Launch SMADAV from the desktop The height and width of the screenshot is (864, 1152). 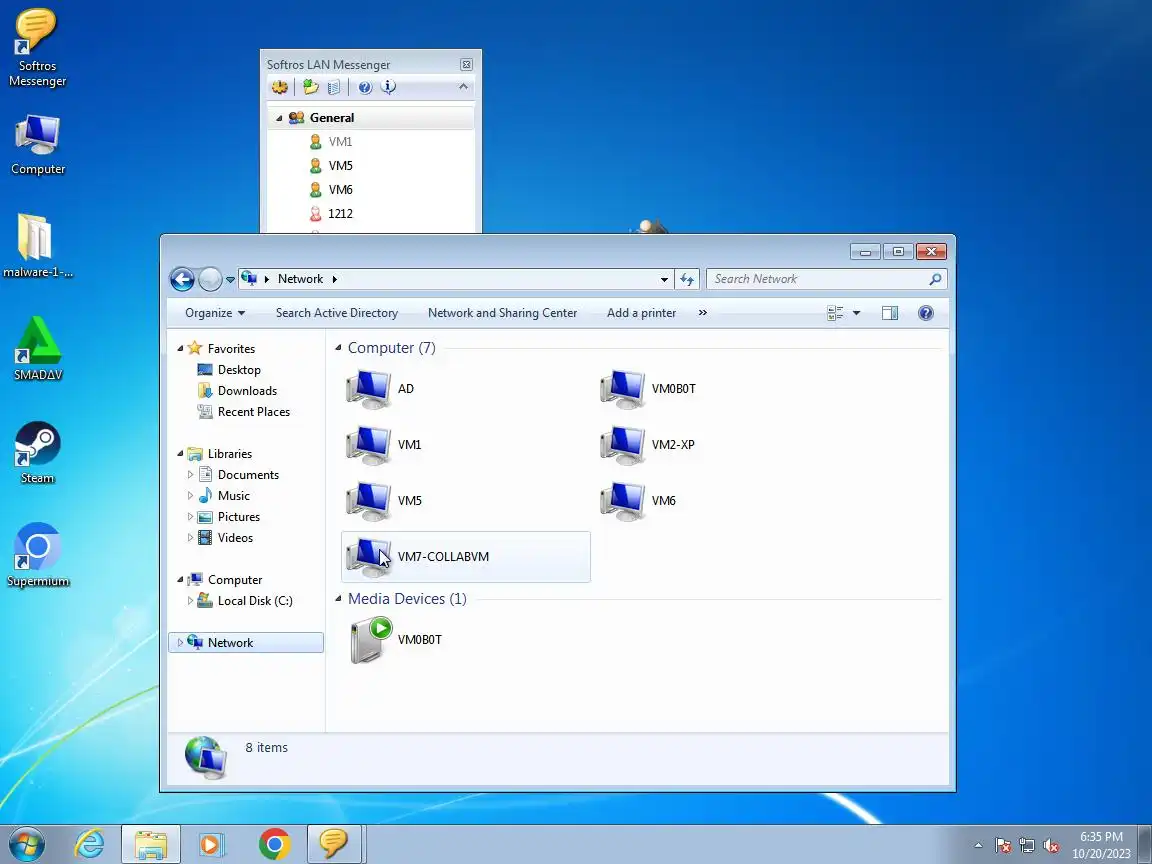(37, 349)
